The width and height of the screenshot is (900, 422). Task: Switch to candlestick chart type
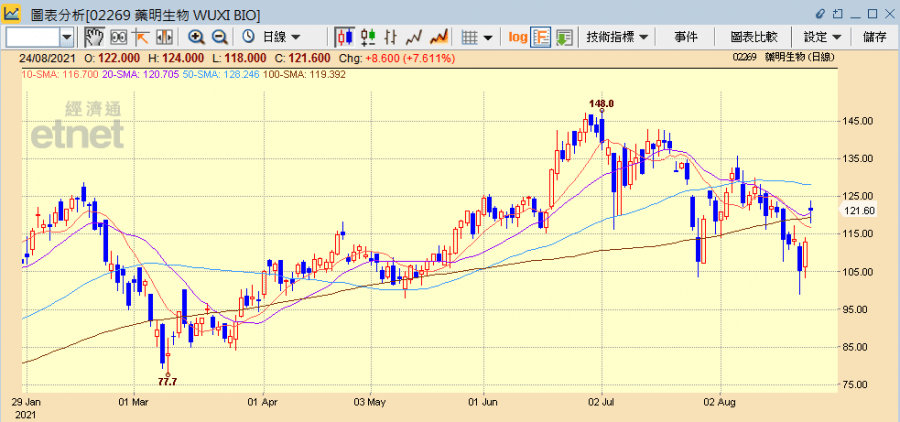pyautogui.click(x=345, y=37)
